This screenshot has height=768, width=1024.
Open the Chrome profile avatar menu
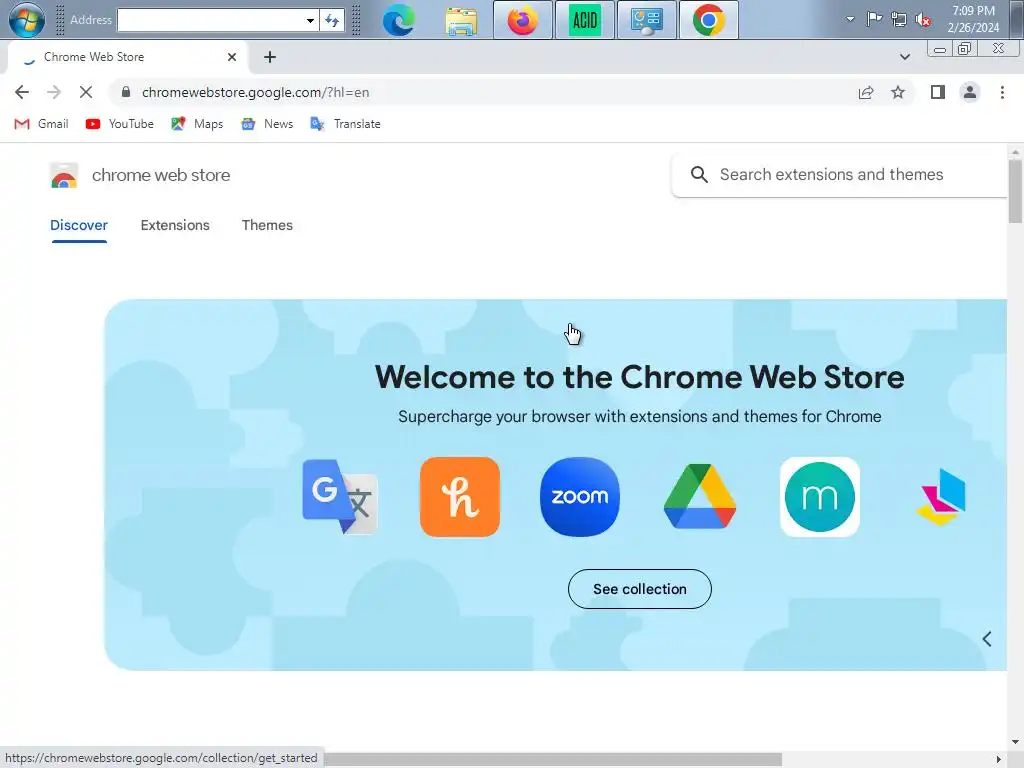pyautogui.click(x=970, y=92)
